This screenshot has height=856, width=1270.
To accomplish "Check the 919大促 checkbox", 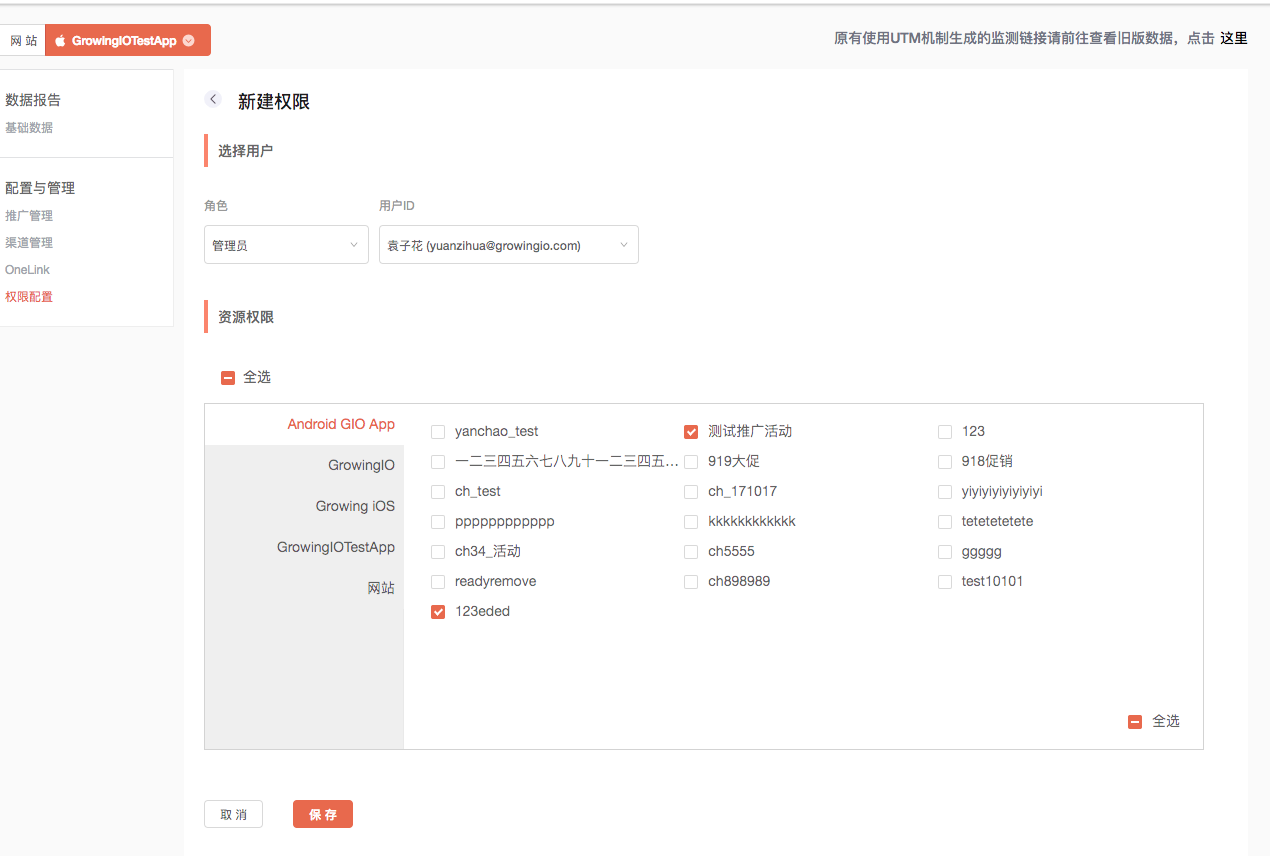I will pos(691,462).
